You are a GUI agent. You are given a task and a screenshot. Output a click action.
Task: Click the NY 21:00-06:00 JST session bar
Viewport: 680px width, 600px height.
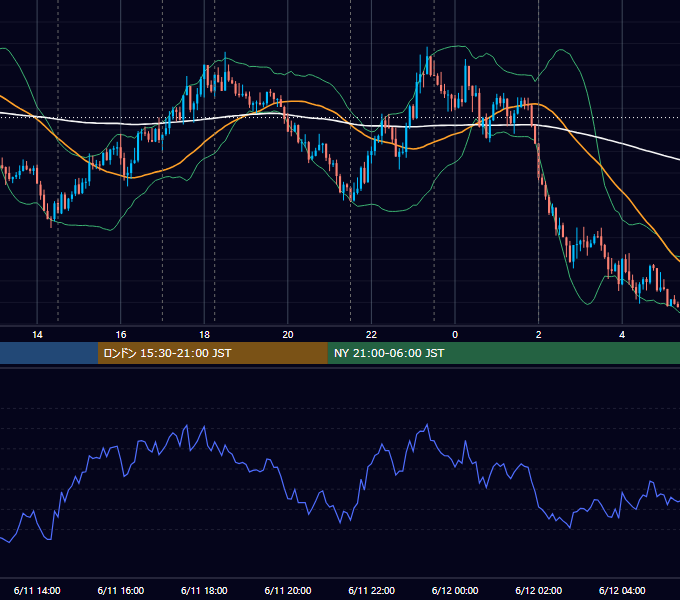pos(503,353)
